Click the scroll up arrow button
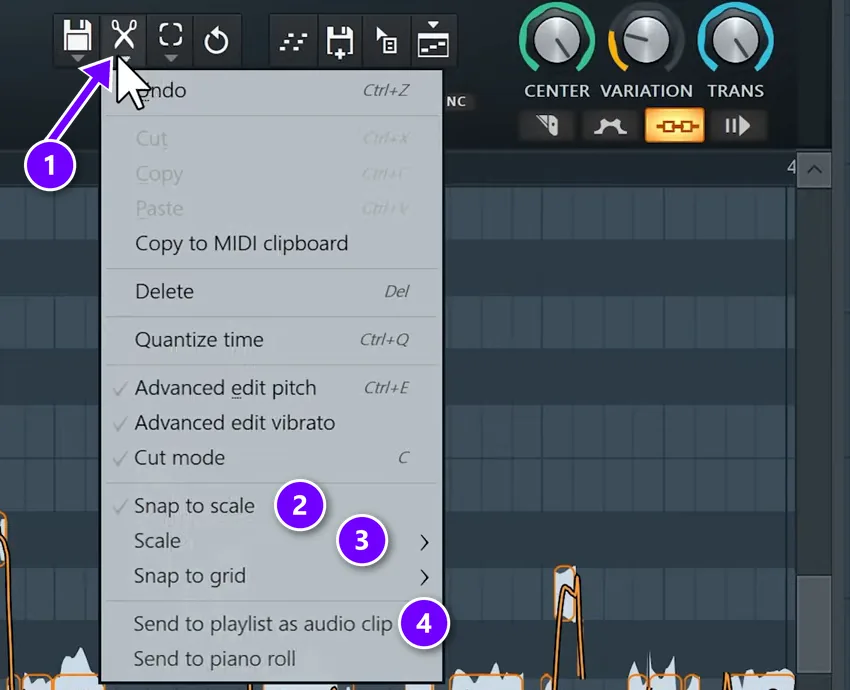Screen dimensions: 850x690 pyautogui.click(x=814, y=170)
